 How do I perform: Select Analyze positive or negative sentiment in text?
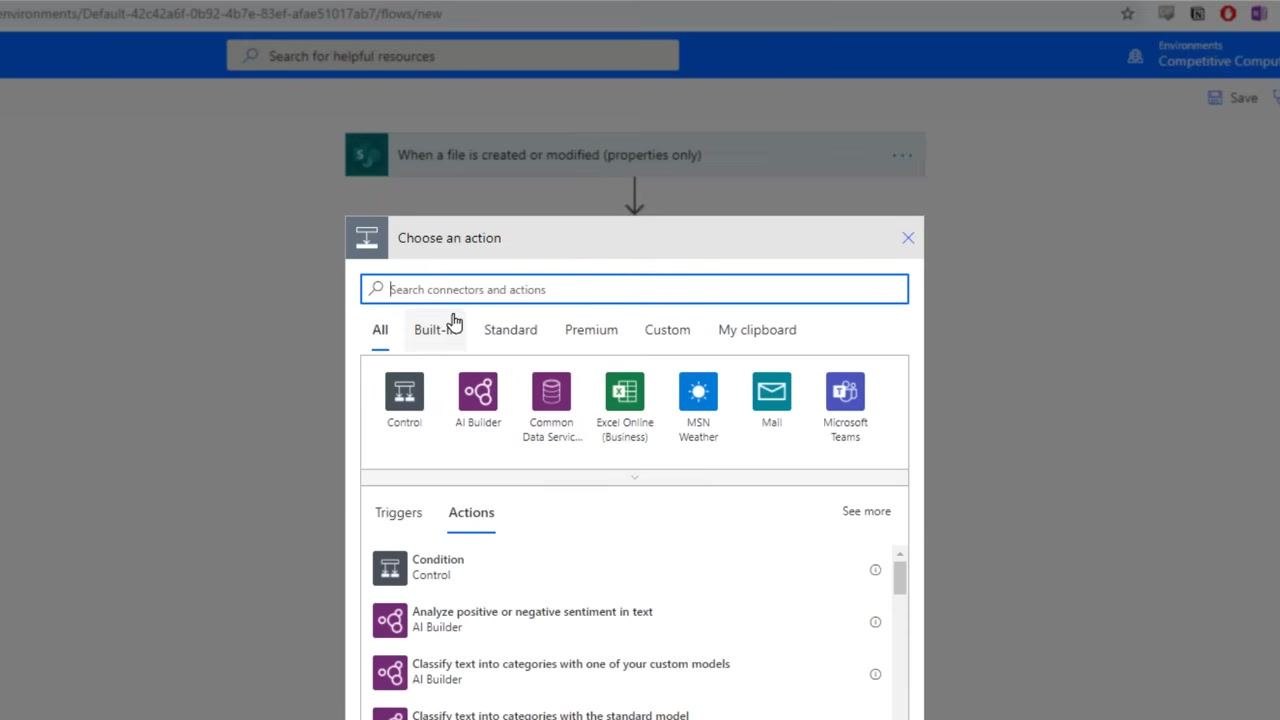pyautogui.click(x=628, y=620)
